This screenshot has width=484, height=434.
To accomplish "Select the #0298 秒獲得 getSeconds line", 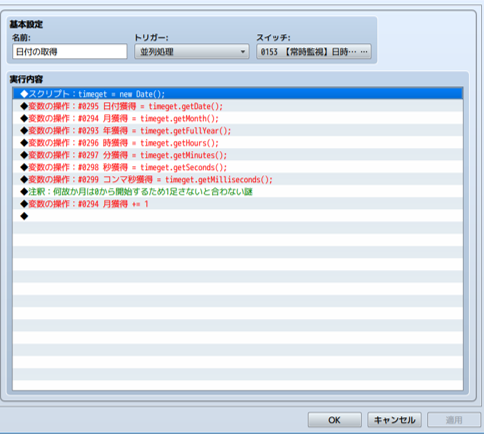I will [238, 167].
